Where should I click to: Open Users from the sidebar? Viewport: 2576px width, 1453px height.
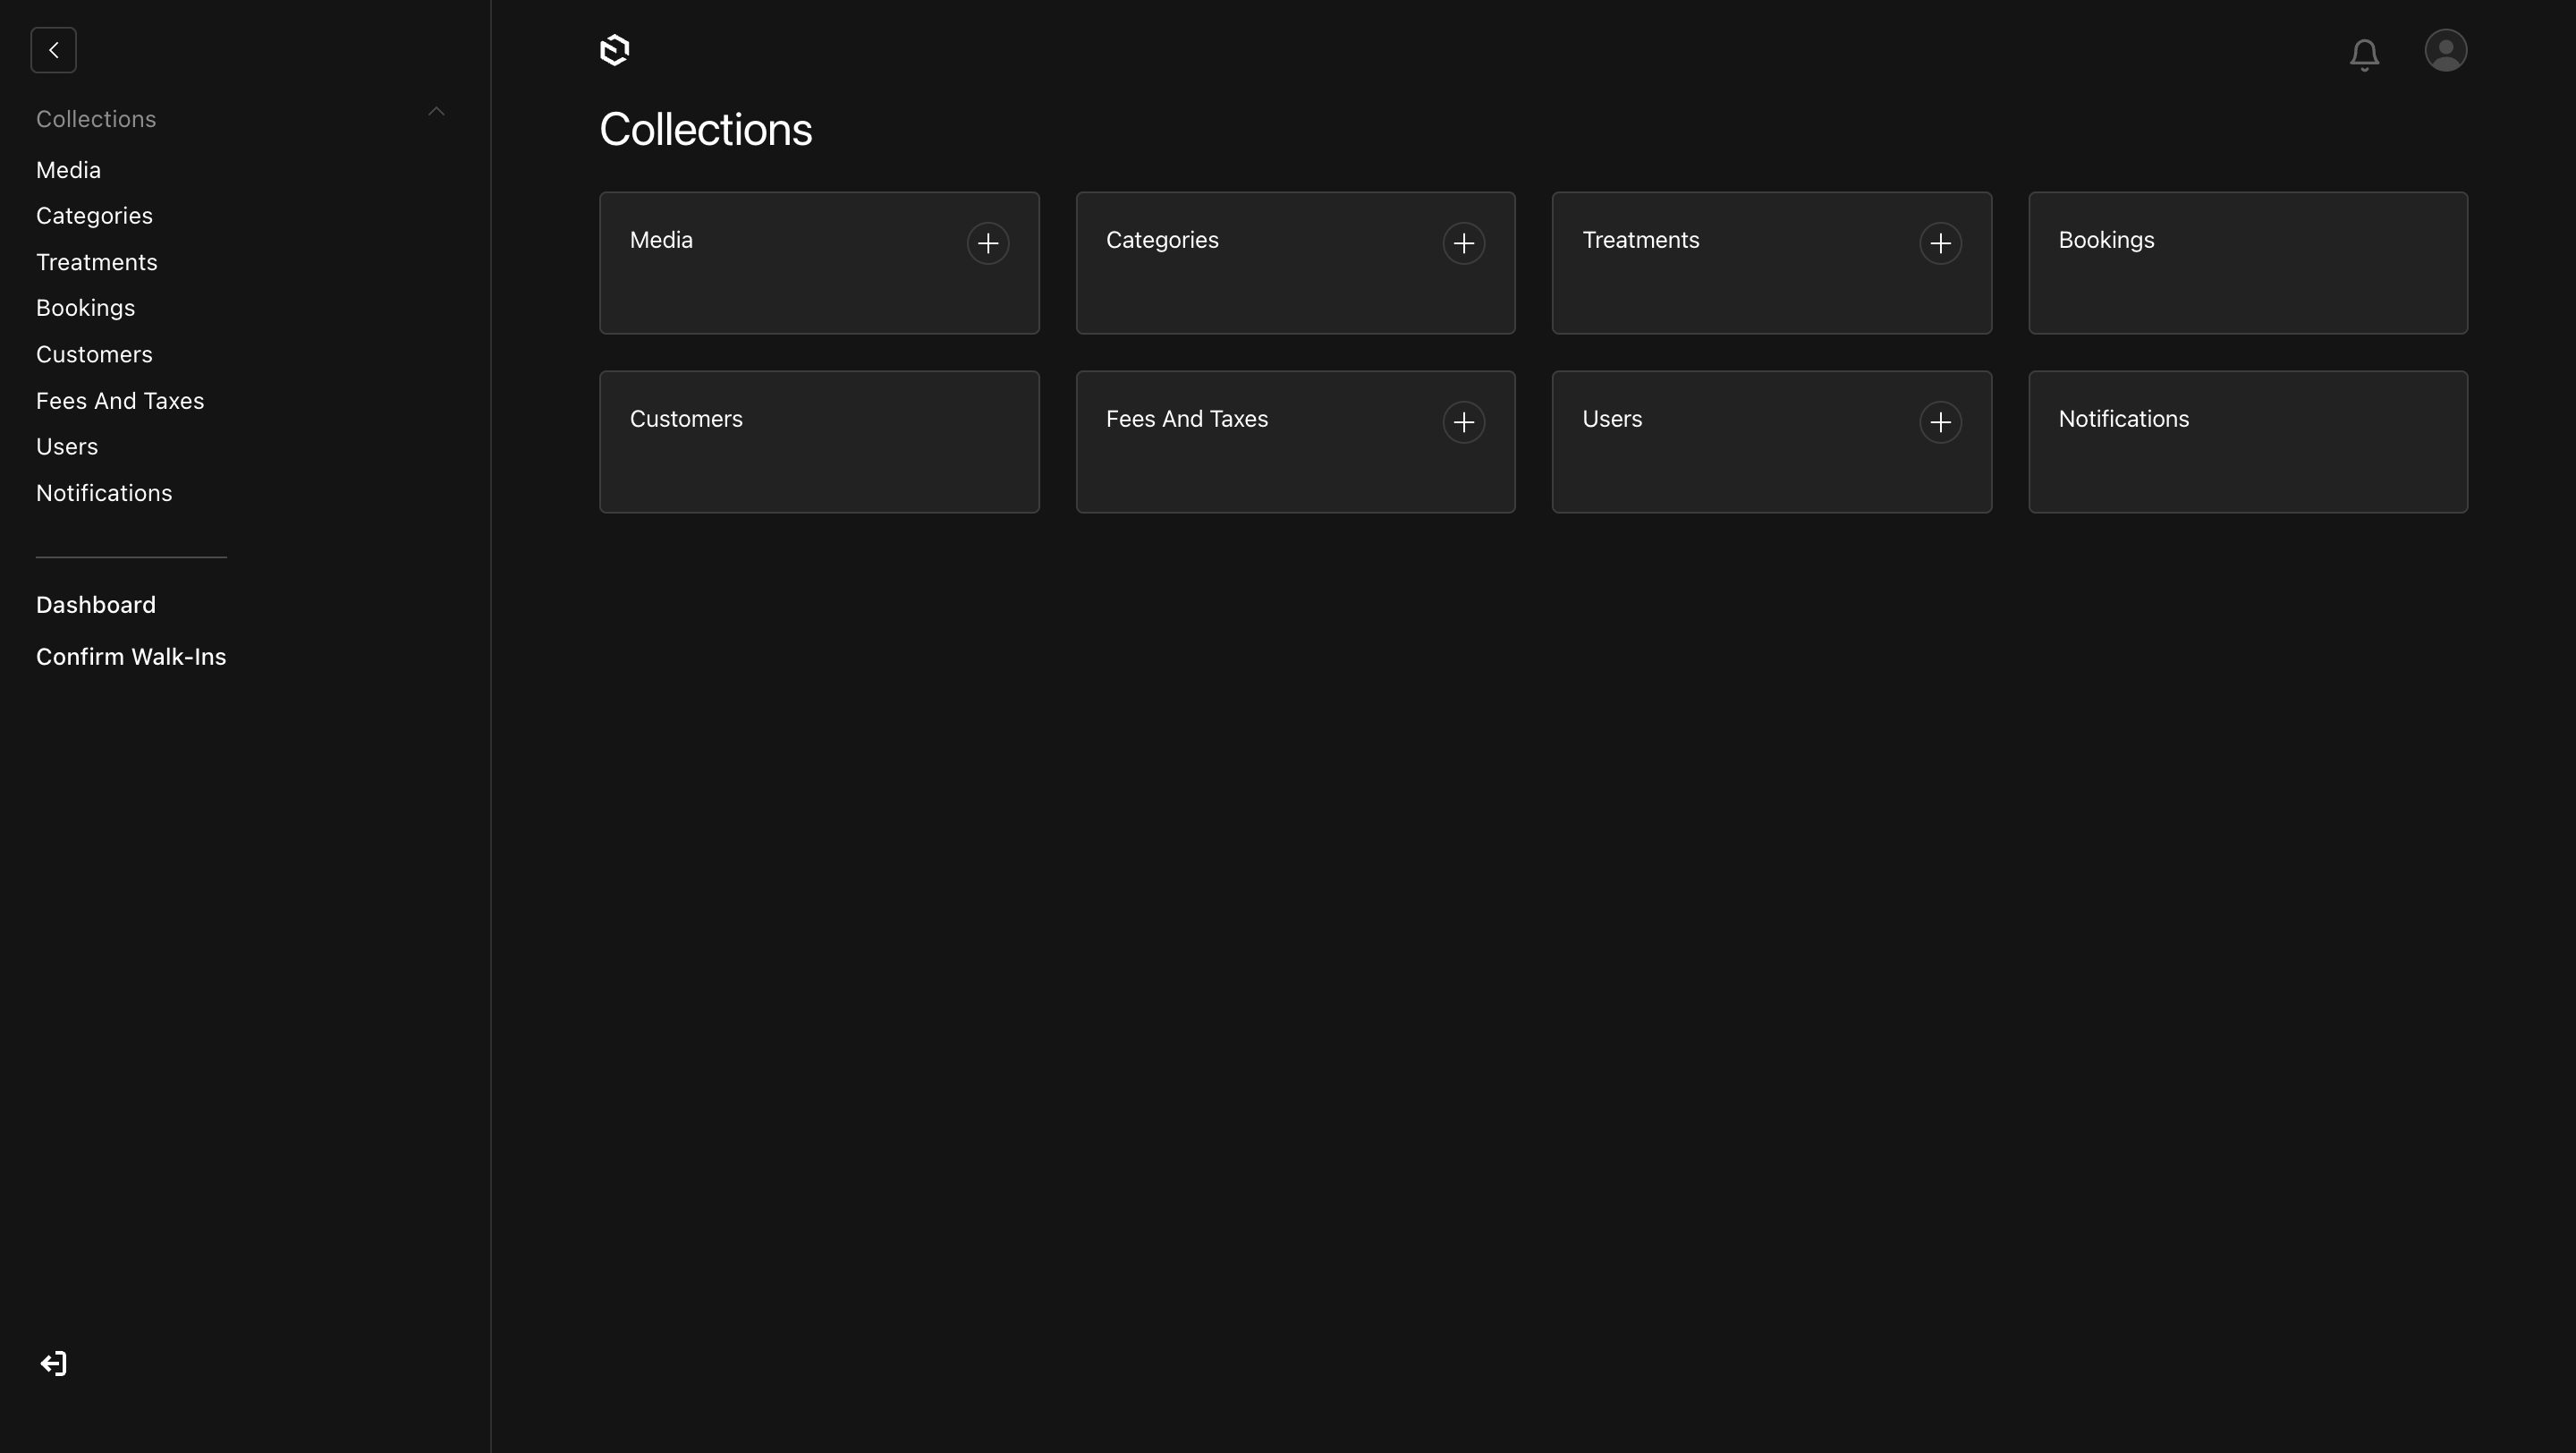(x=66, y=446)
